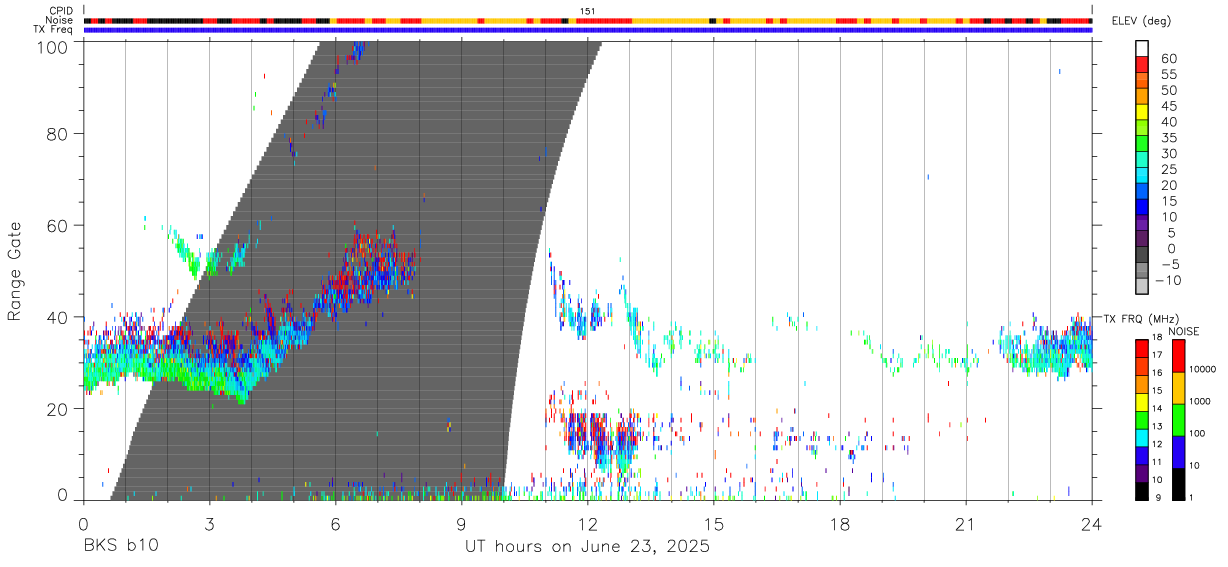
Task: Click the 18 value on TX FRQ scale
Action: pyautogui.click(x=1155, y=337)
